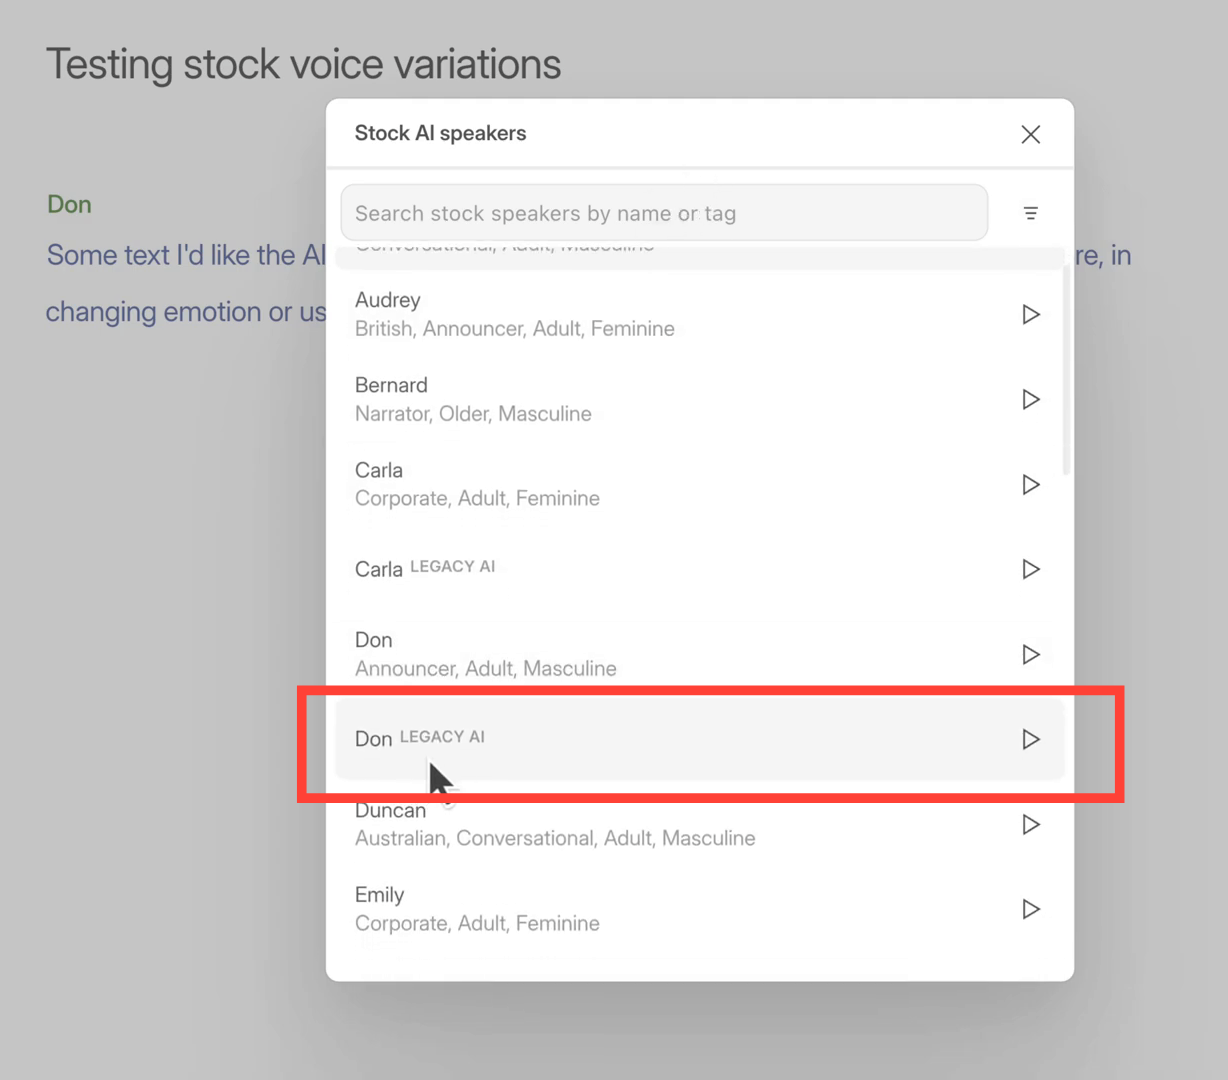Click the search stock speakers field
1228x1080 pixels.
pyautogui.click(x=664, y=212)
